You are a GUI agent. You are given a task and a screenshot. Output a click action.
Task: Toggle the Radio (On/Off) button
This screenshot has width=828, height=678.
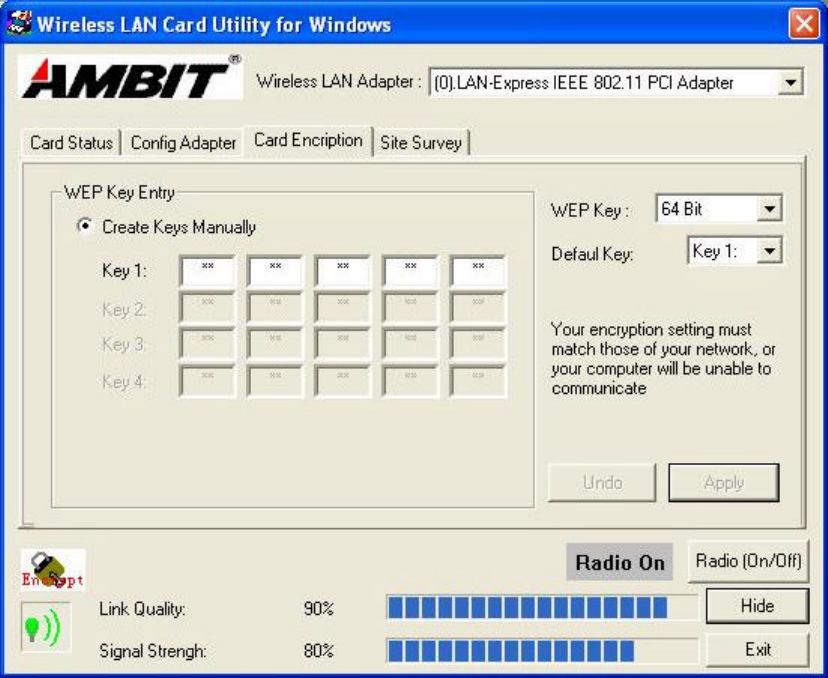tap(748, 561)
